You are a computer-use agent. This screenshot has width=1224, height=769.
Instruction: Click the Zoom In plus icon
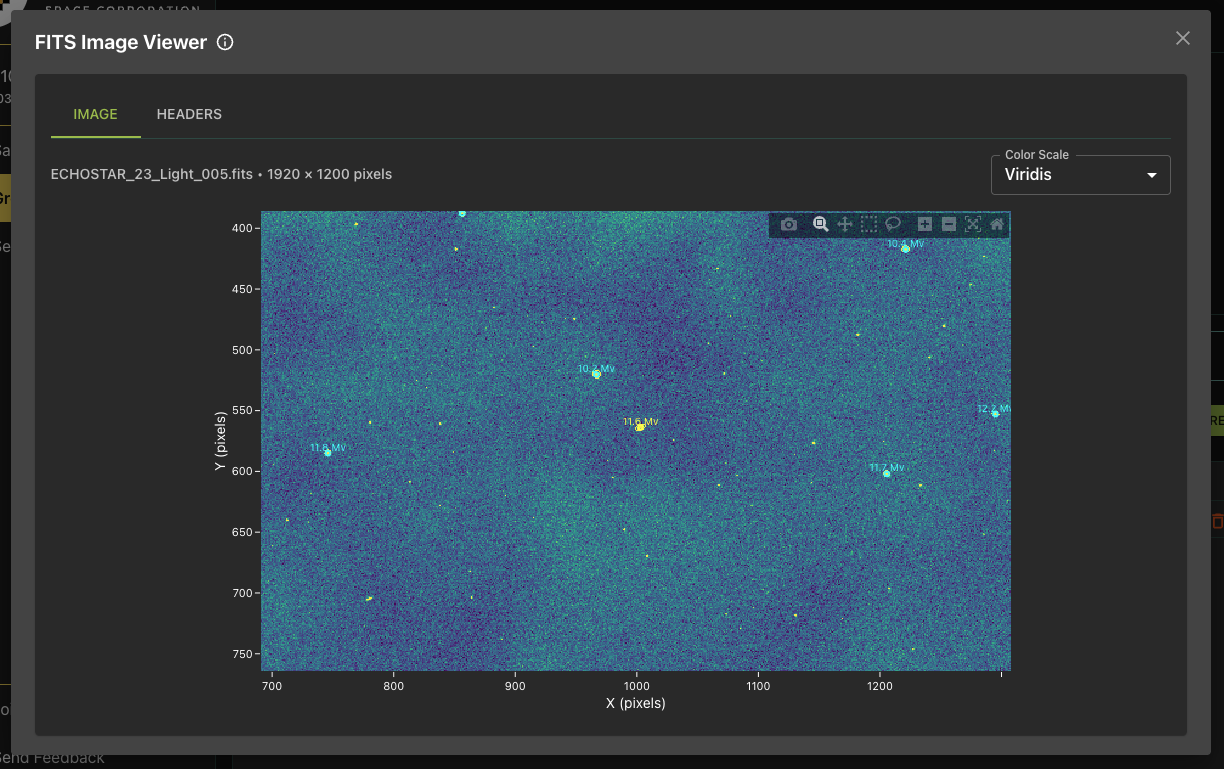[x=925, y=224]
